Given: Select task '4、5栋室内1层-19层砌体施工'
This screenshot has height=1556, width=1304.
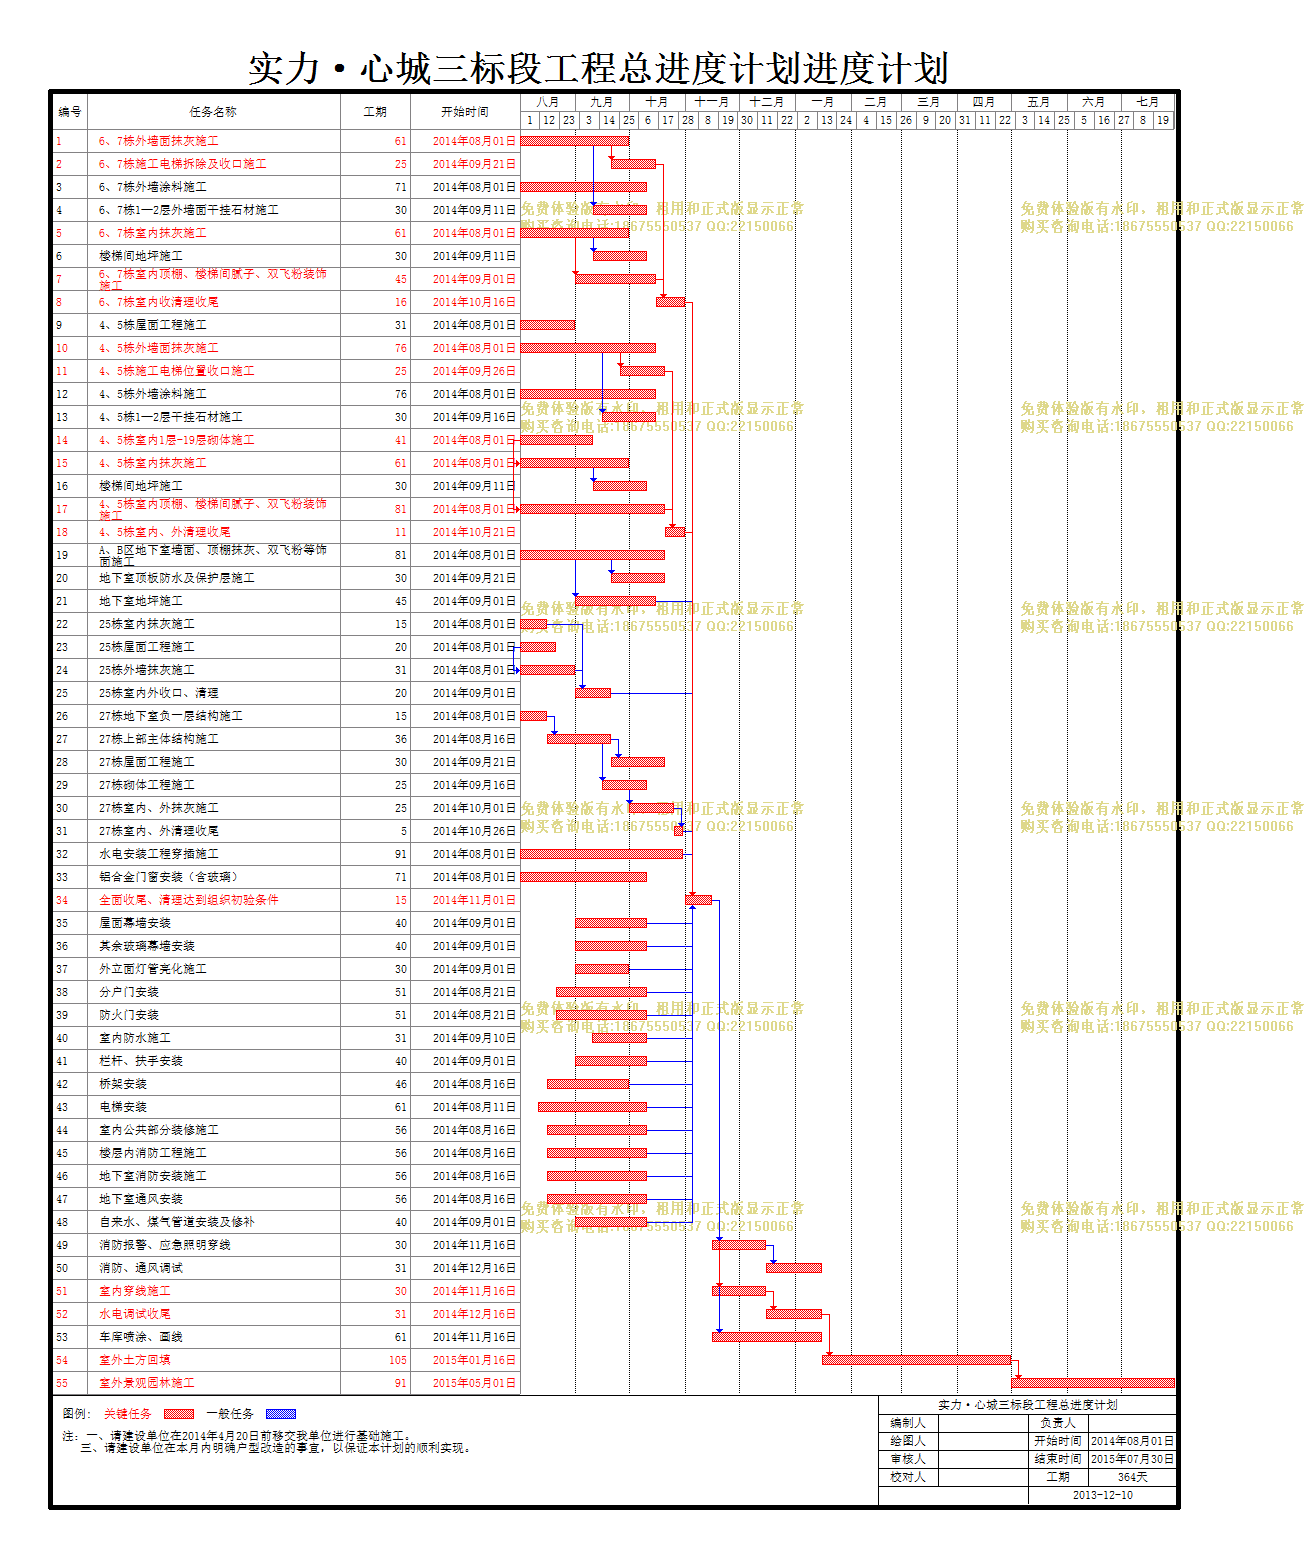Looking at the screenshot, I should point(176,440).
